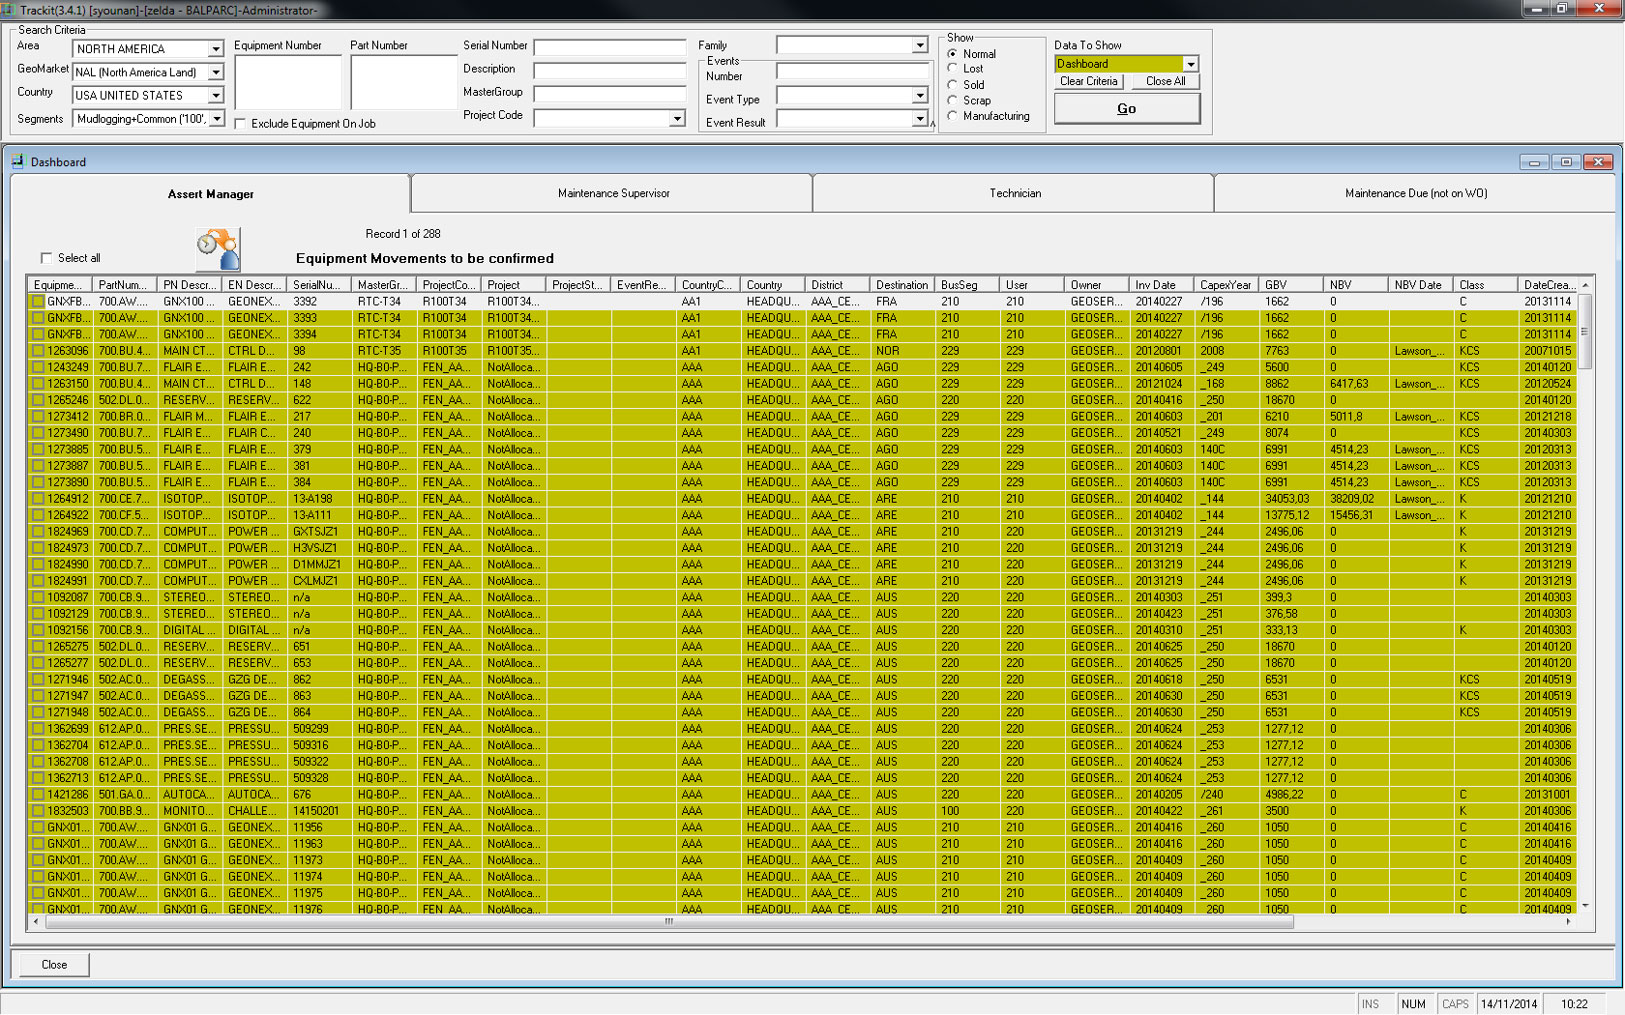Click the Trackit application icon in title bar
The height and width of the screenshot is (1015, 1625).
pyautogui.click(x=9, y=9)
